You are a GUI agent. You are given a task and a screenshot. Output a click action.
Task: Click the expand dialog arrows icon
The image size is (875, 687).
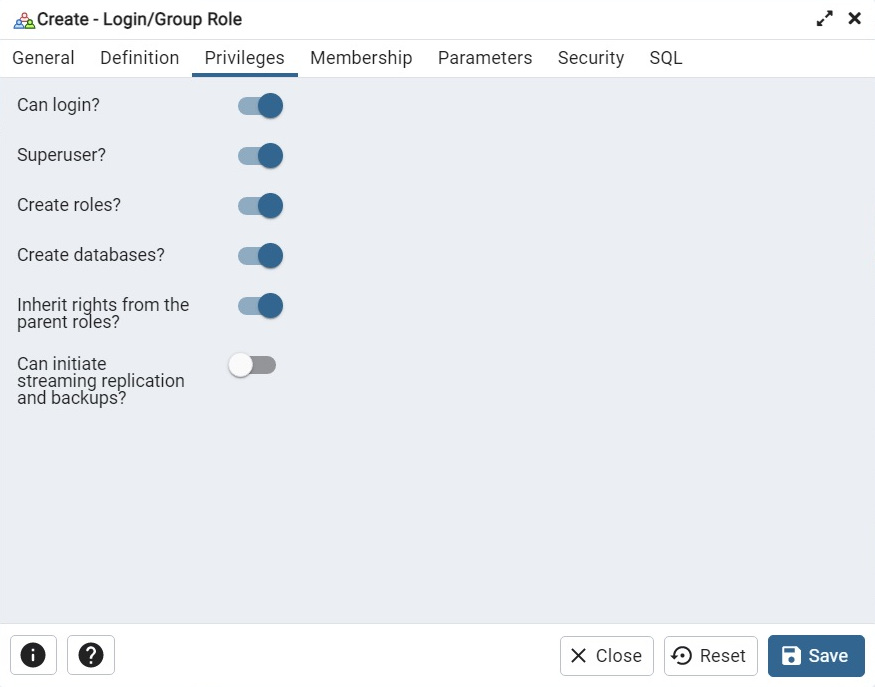point(824,18)
